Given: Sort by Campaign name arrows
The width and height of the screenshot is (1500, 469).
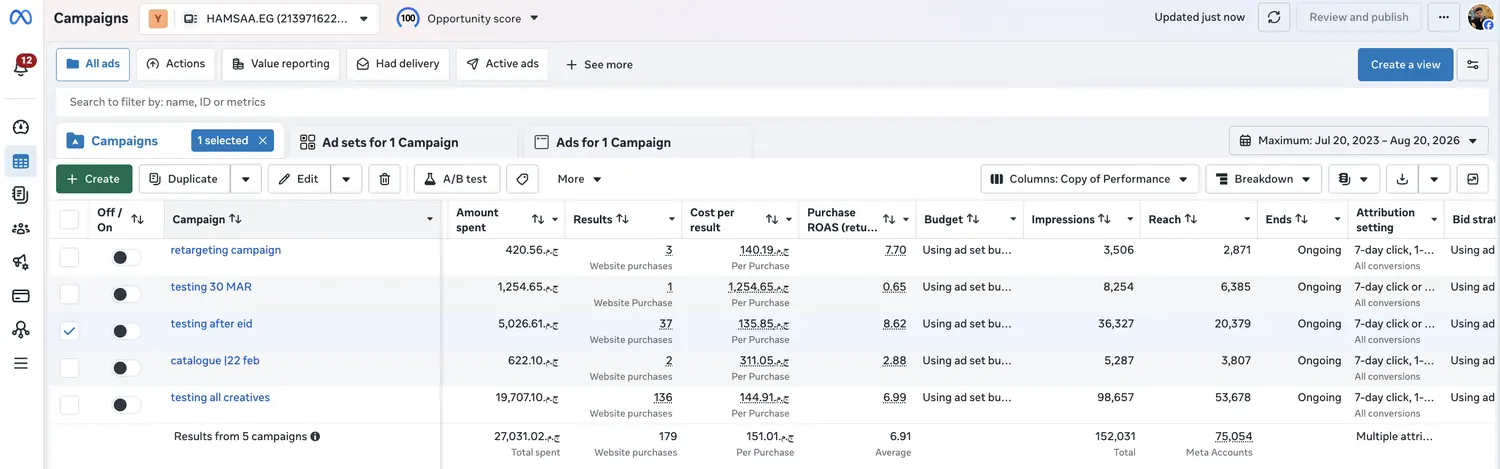Looking at the screenshot, I should 235,219.
